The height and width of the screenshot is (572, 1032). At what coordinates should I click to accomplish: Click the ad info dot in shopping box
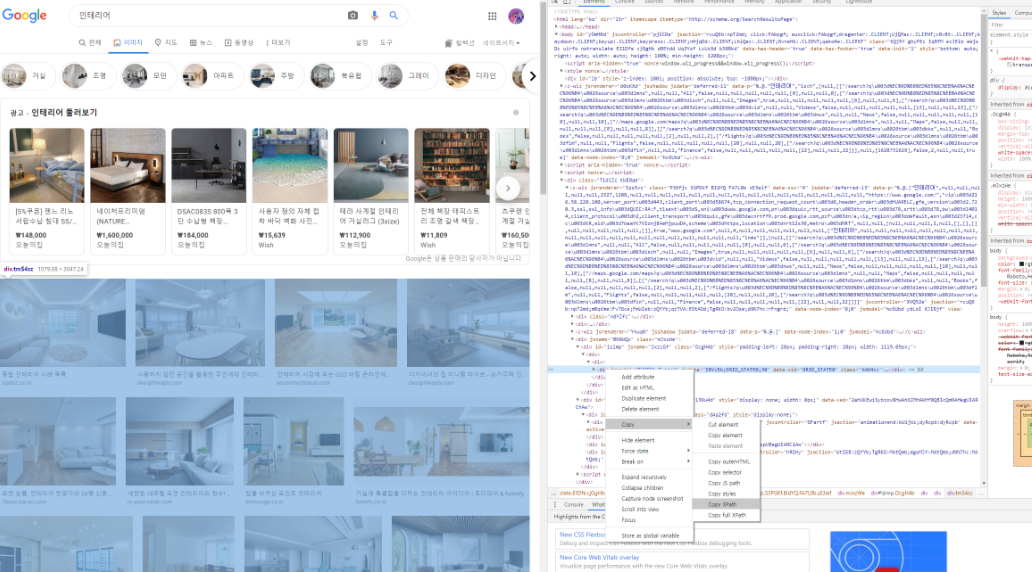(x=516, y=113)
